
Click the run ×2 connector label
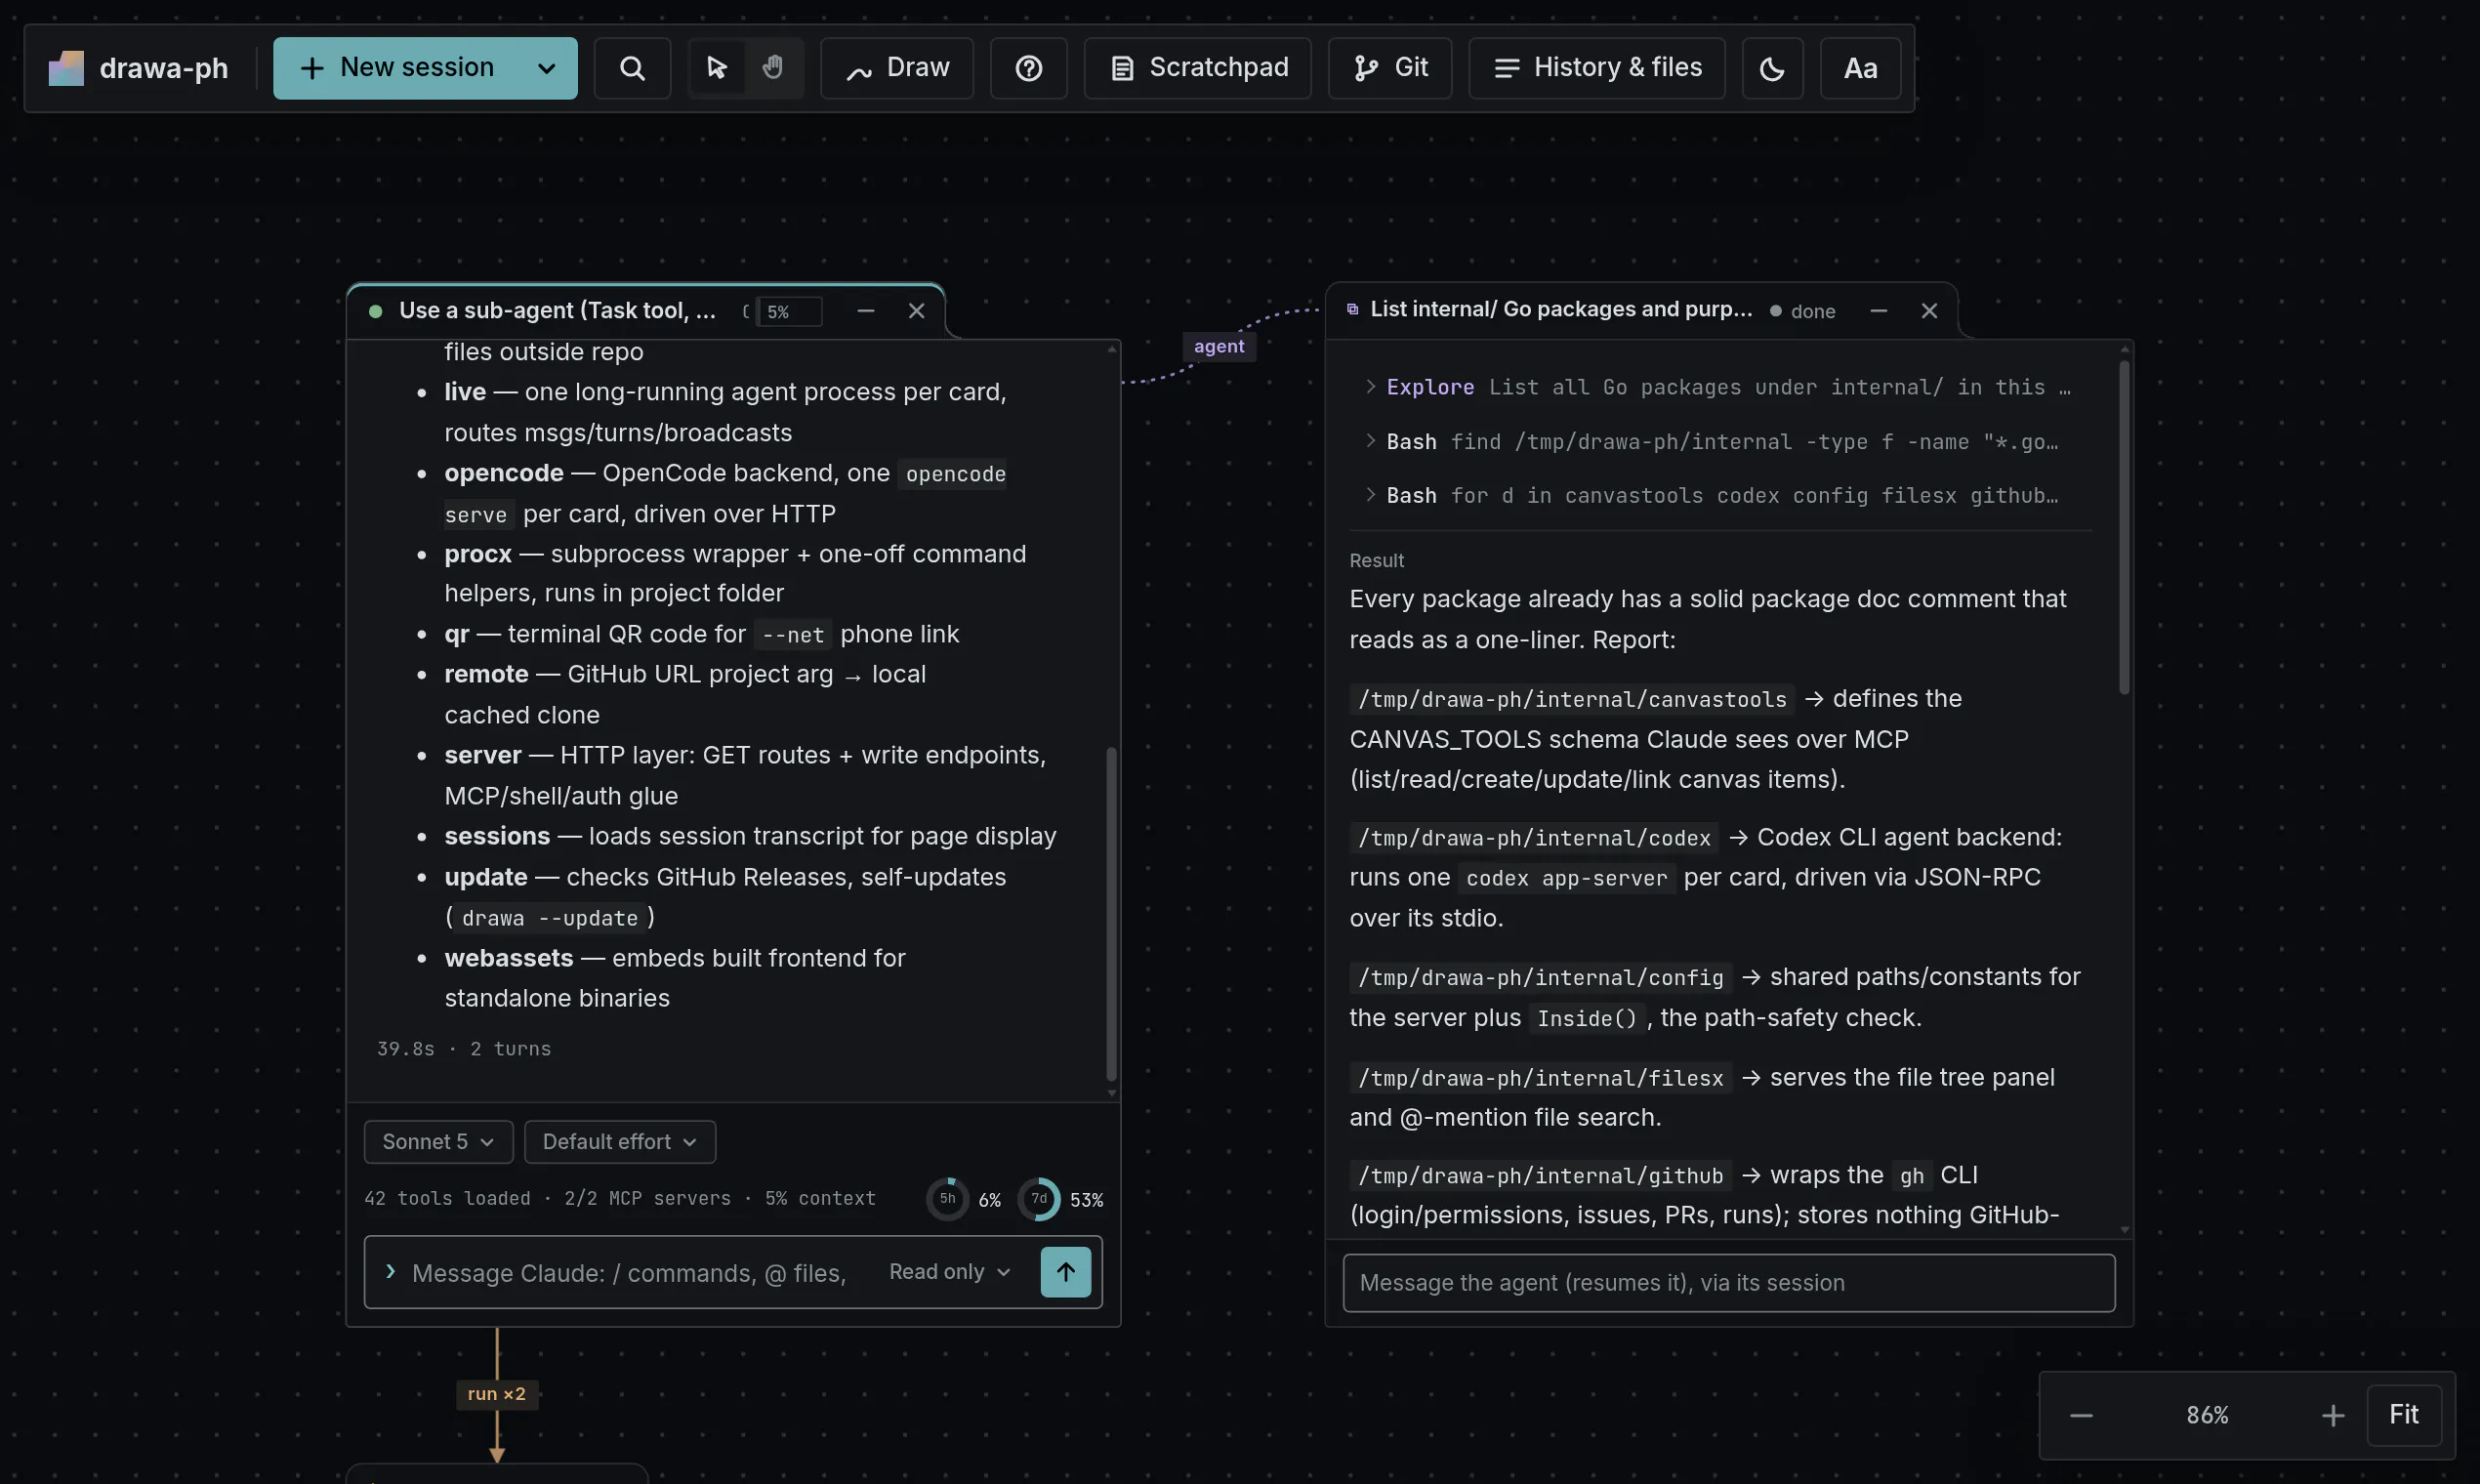point(496,1394)
